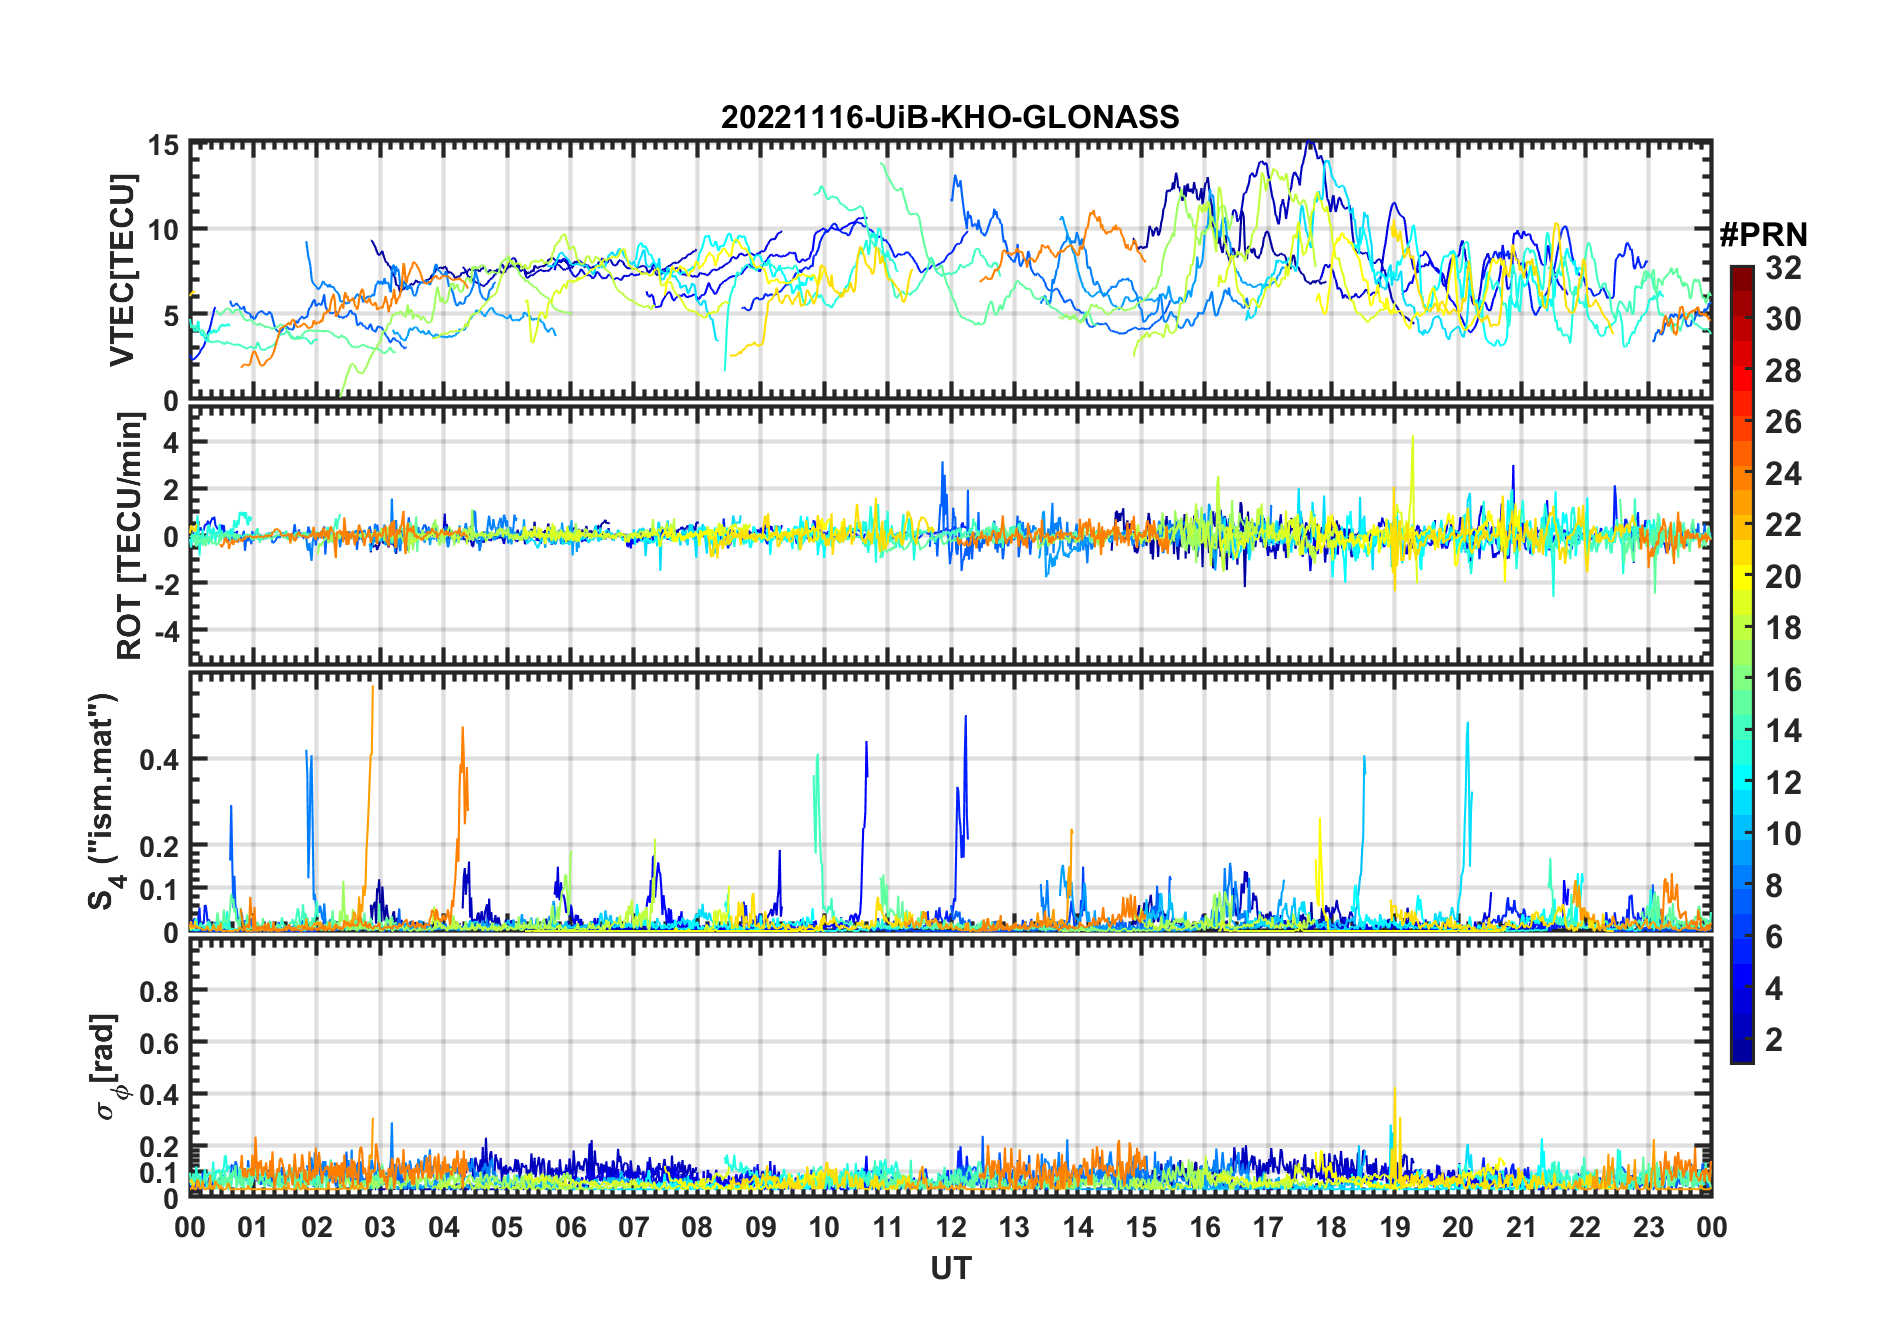Click the -4 tick label on ROT axis
The width and height of the screenshot is (1902, 1330).
click(163, 632)
